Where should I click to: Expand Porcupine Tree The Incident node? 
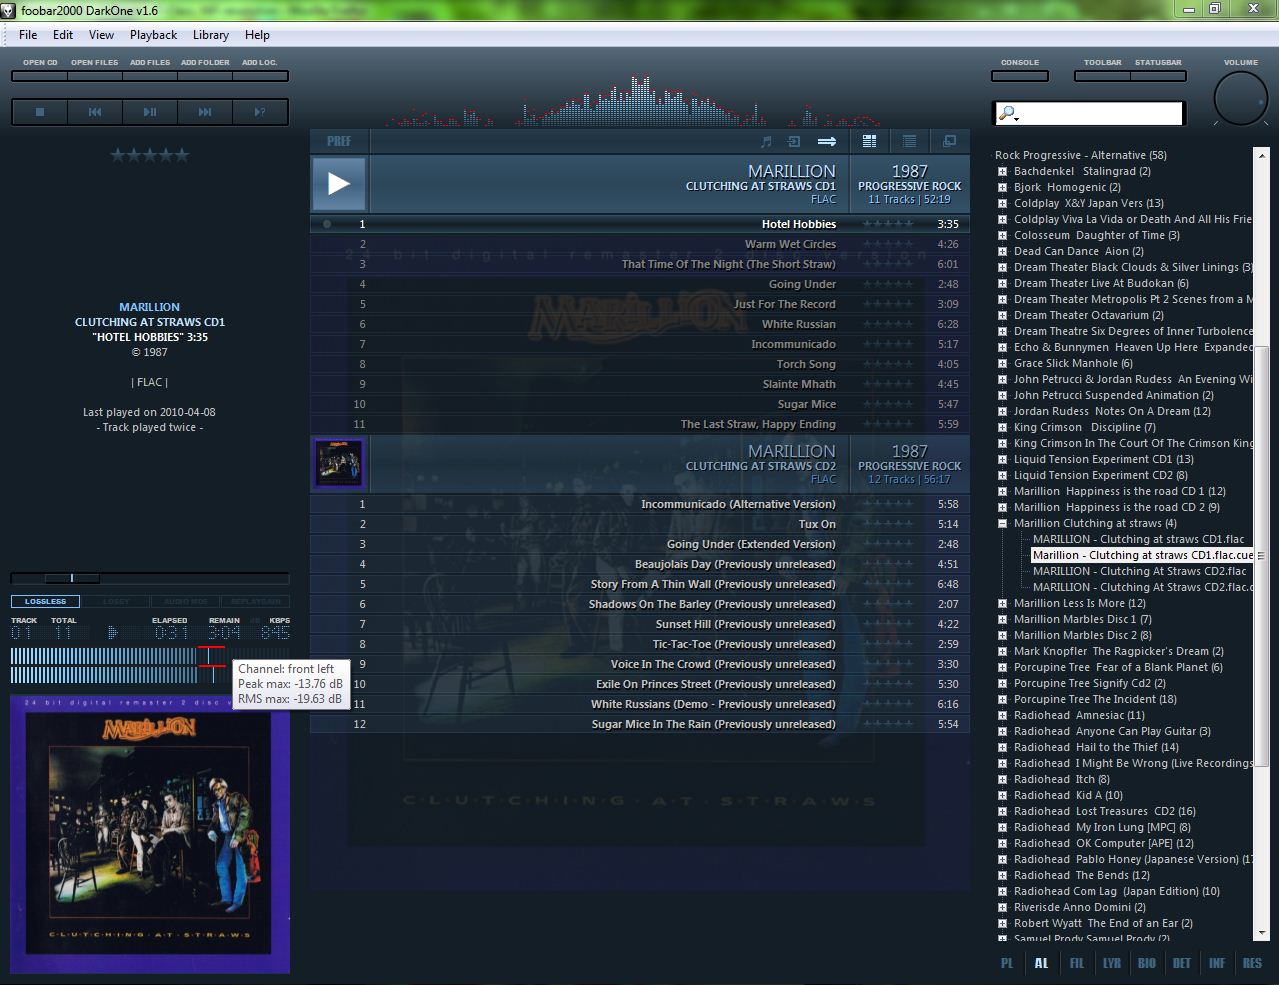pyautogui.click(x=1002, y=699)
